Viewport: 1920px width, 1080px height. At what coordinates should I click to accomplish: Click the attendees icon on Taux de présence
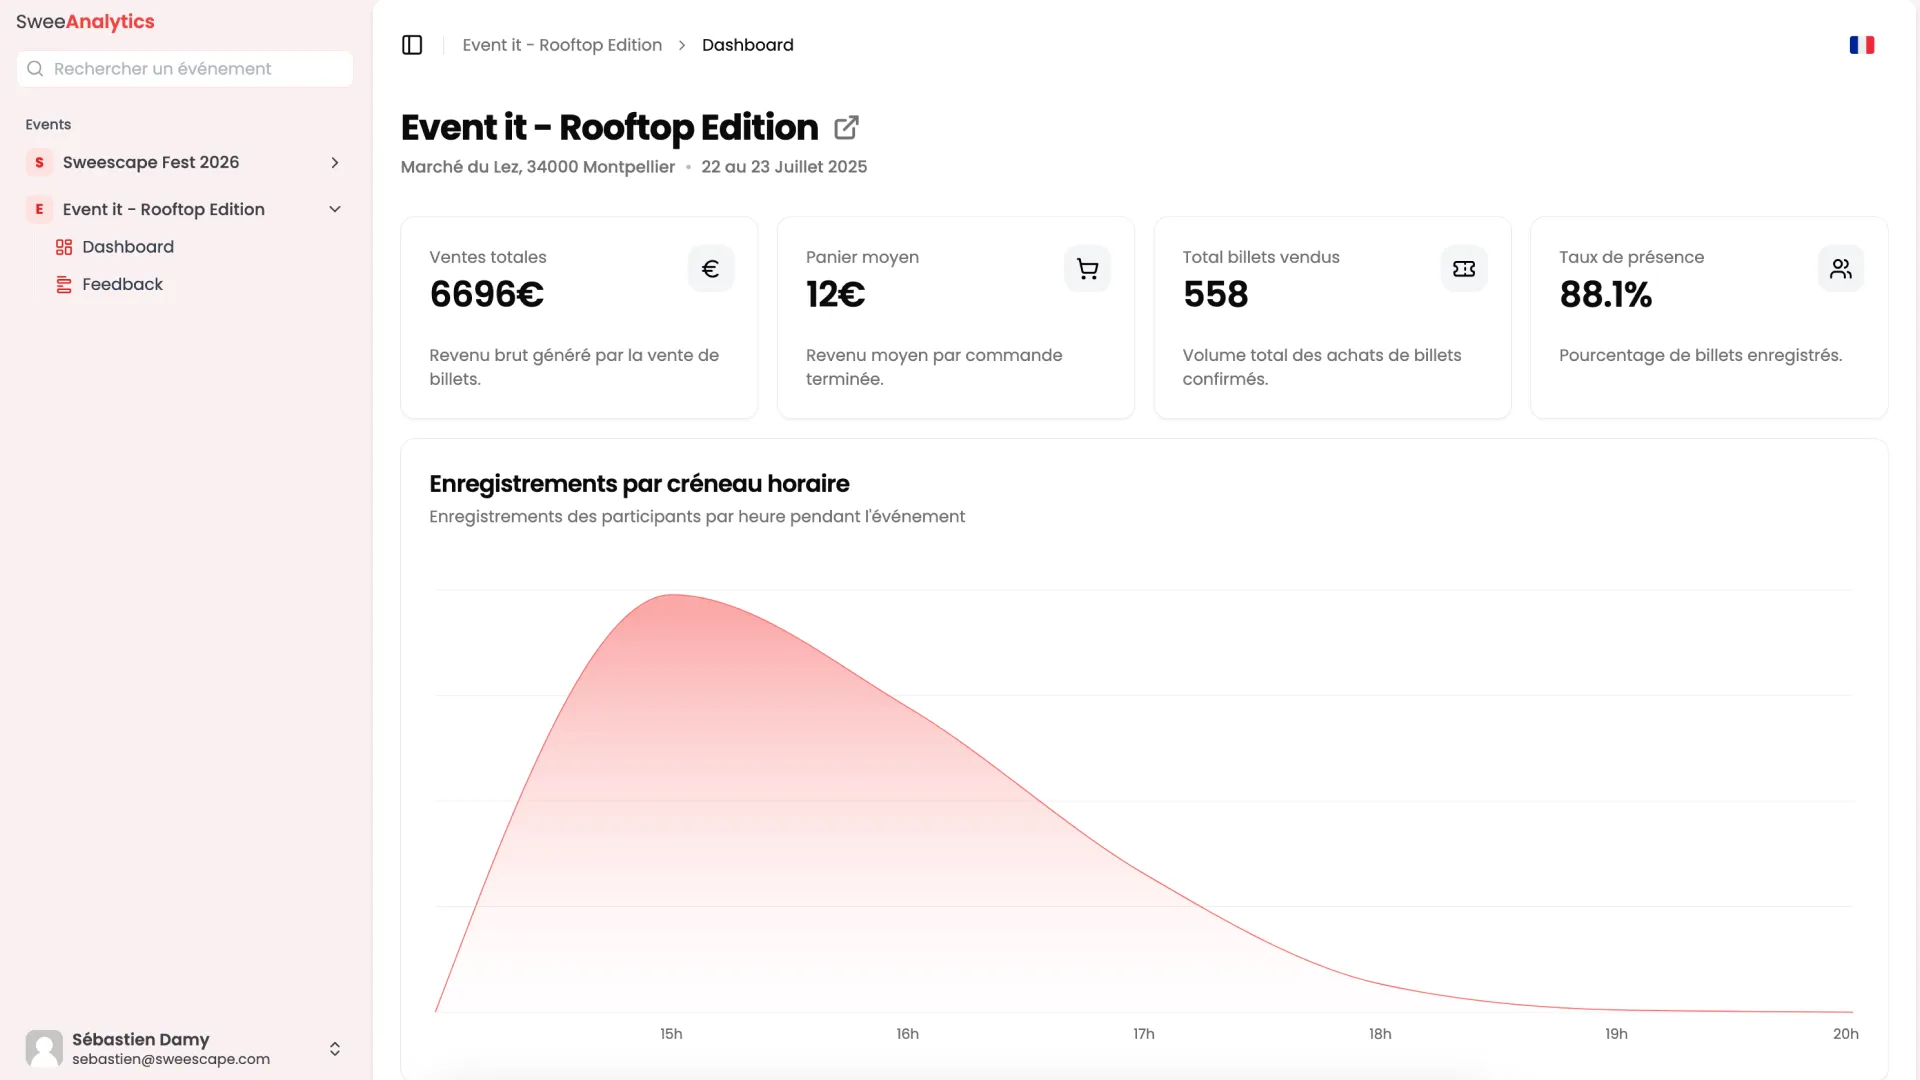[1840, 268]
